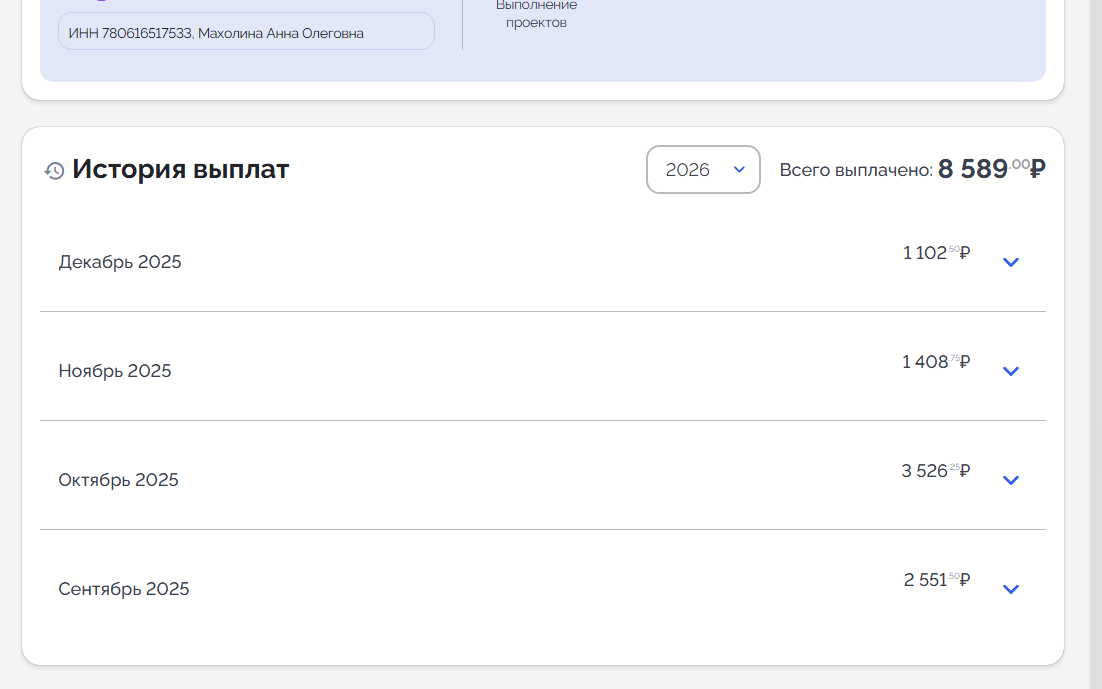Select the Сентябрь 2025 row label
The height and width of the screenshot is (689, 1102).
coord(124,589)
